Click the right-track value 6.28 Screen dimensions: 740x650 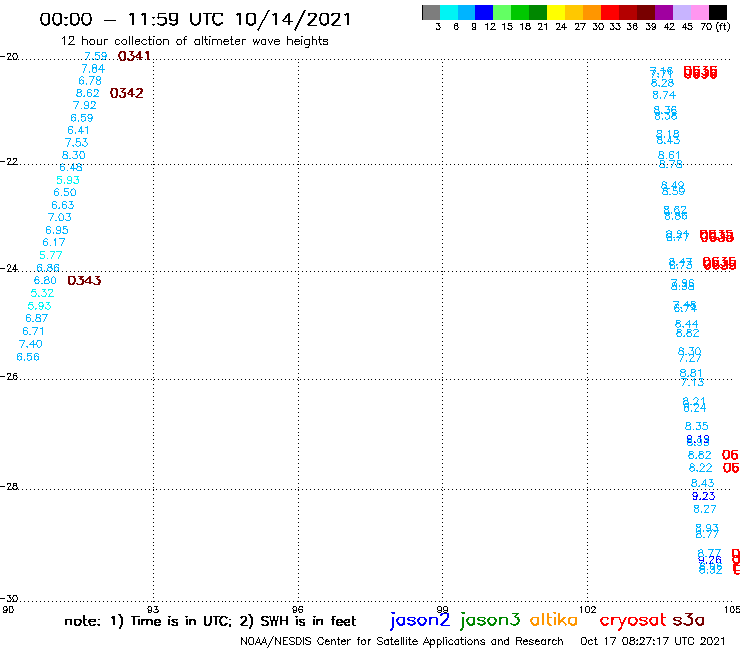[x=663, y=84]
